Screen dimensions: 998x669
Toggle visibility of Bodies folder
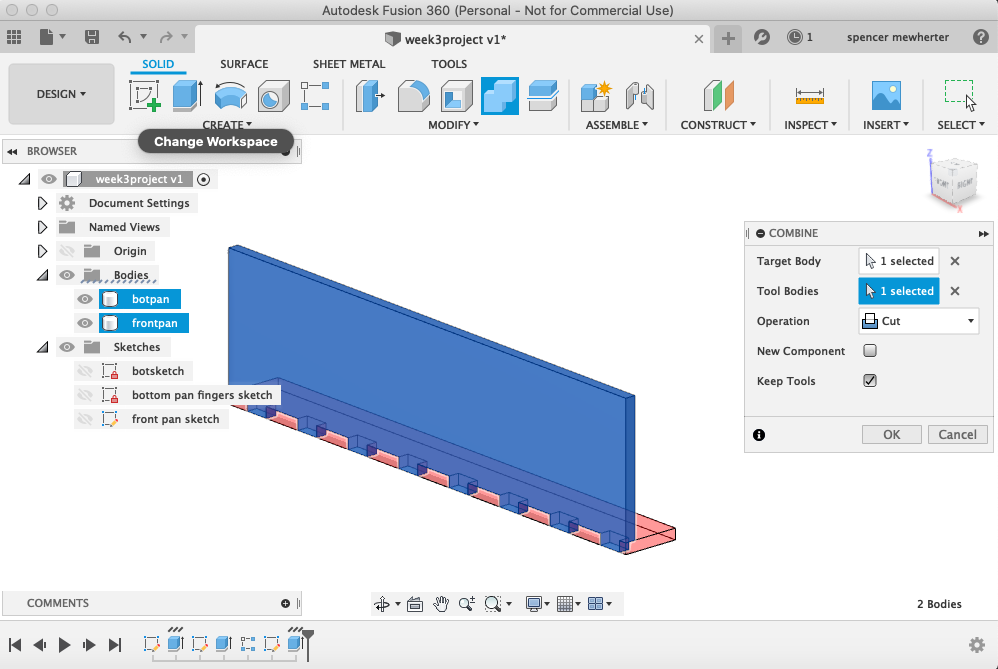tap(67, 275)
